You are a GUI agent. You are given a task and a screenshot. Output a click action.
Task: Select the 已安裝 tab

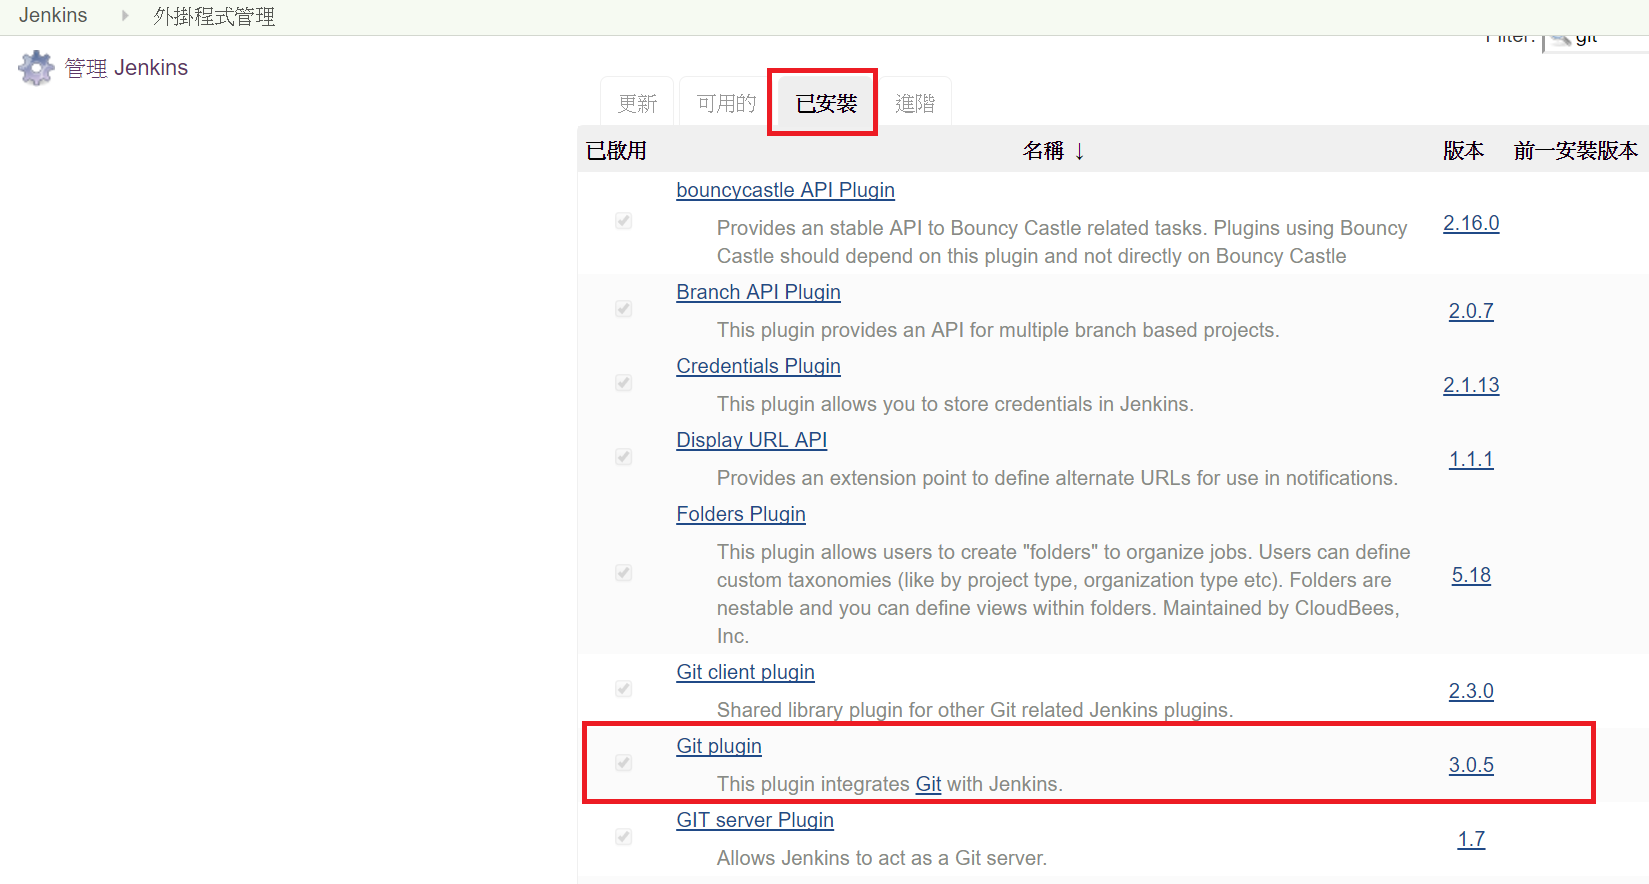(x=826, y=103)
